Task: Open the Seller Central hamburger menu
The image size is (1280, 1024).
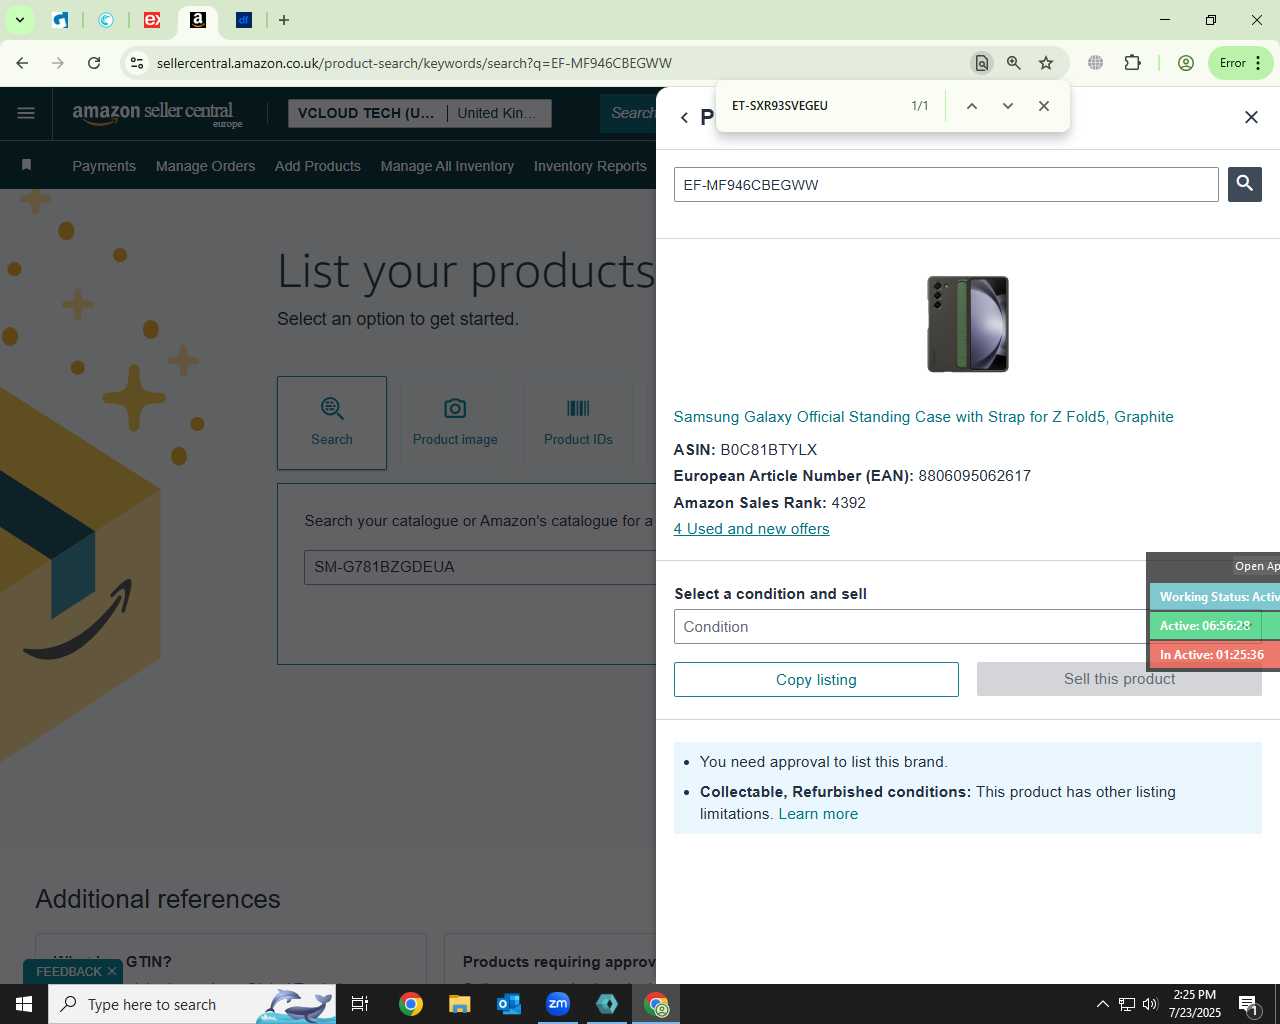Action: tap(26, 113)
